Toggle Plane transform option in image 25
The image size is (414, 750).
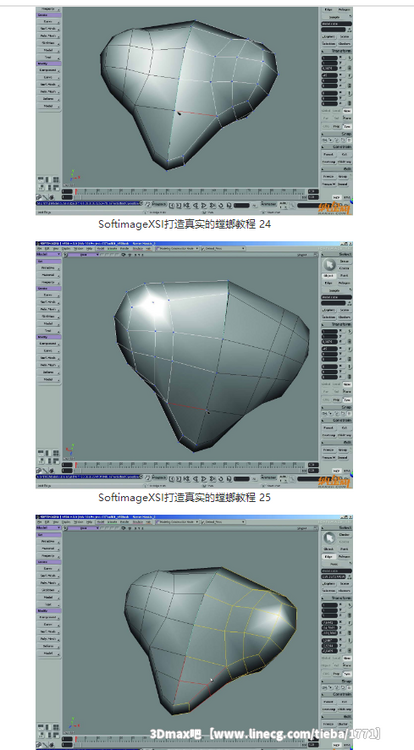click(x=347, y=392)
